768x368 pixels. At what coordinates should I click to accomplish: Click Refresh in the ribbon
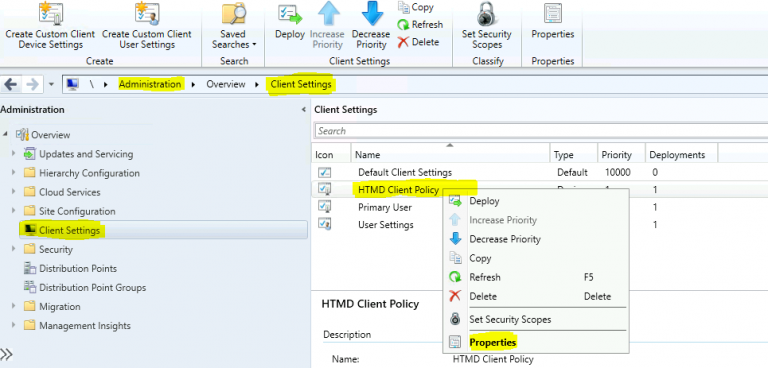(420, 25)
